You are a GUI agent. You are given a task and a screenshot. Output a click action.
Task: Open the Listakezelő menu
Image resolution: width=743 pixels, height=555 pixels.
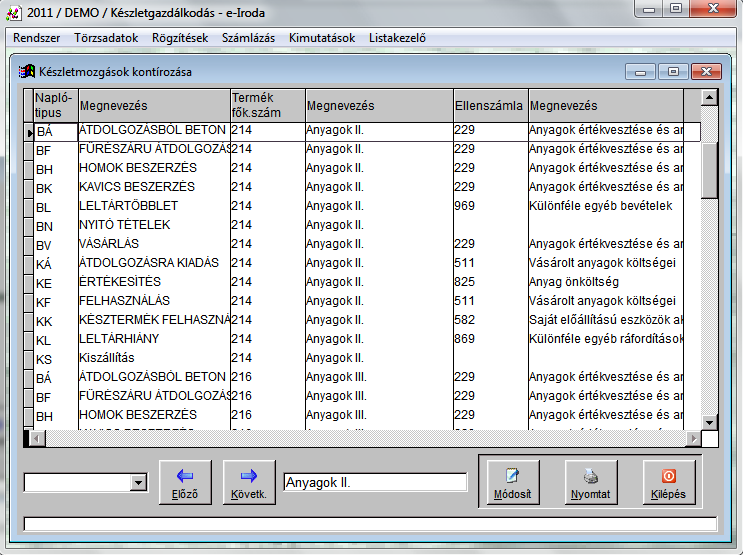[399, 38]
